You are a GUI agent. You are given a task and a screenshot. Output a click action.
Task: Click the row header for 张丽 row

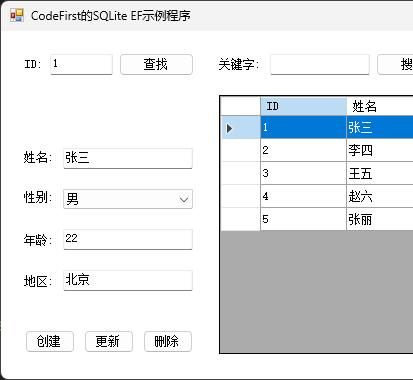click(241, 219)
